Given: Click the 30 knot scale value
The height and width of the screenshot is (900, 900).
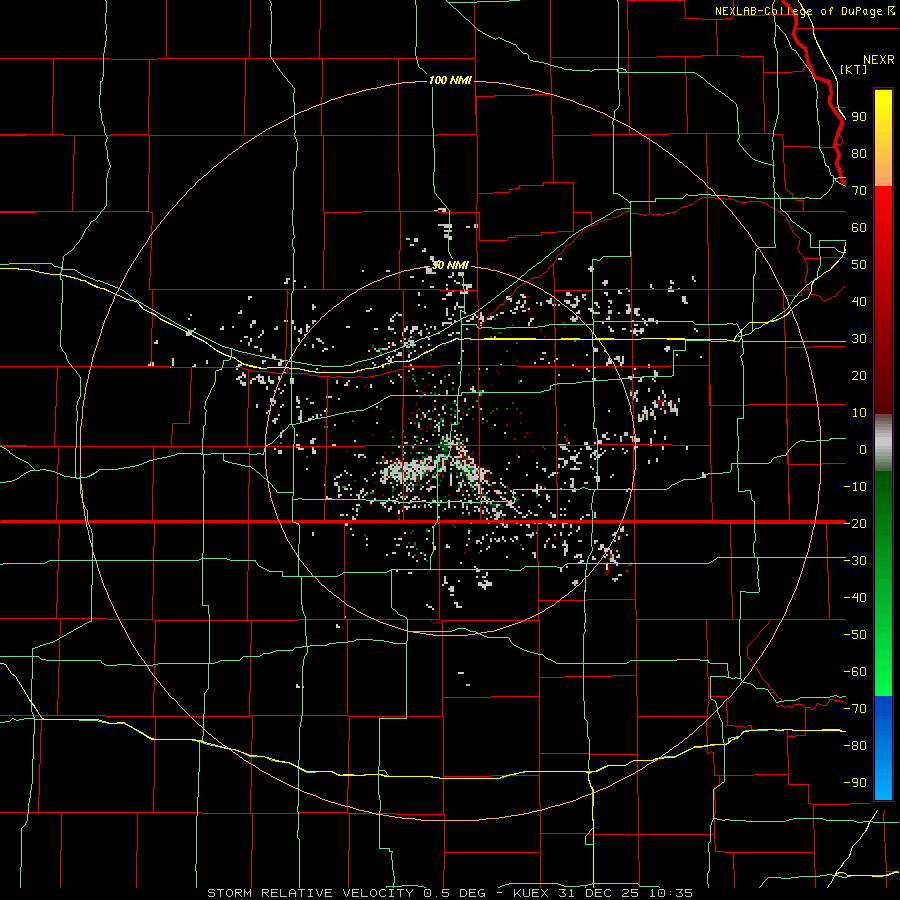Looking at the screenshot, I should click(859, 339).
